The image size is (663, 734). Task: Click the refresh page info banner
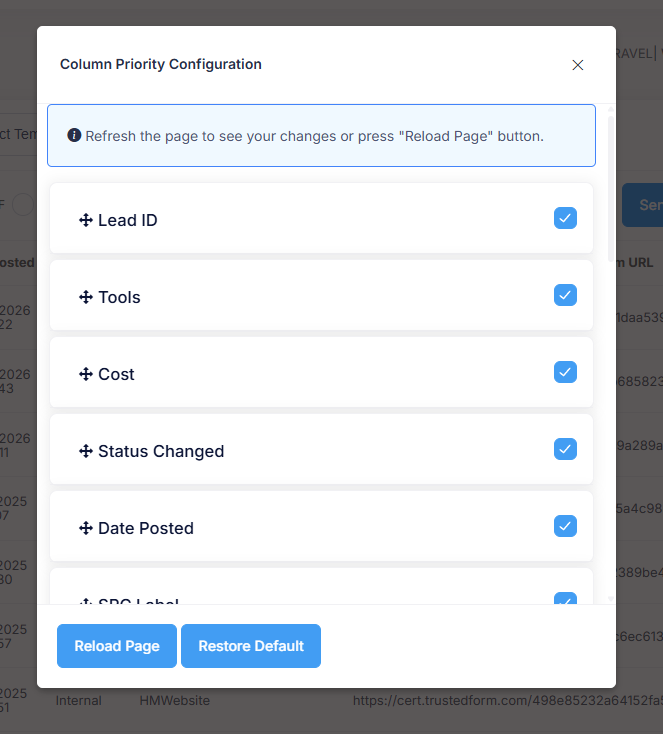click(321, 136)
